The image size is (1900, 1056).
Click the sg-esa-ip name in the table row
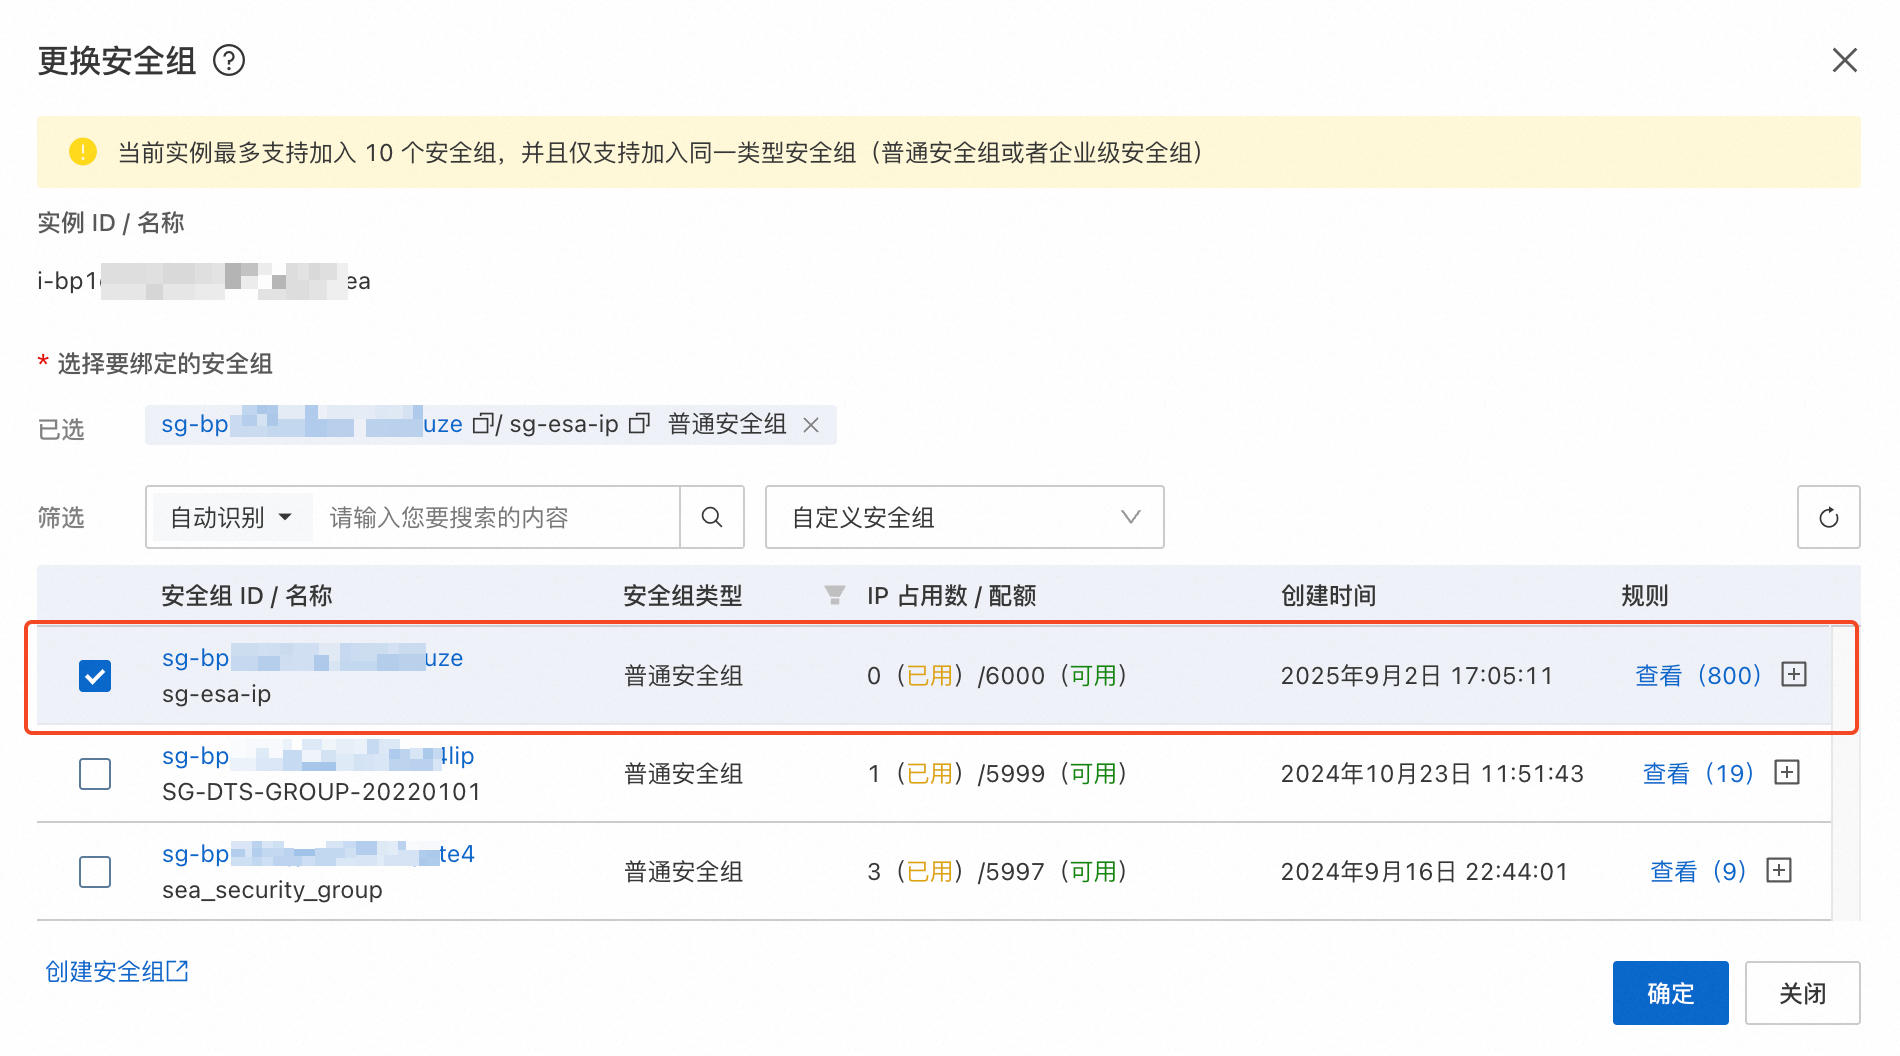coord(217,694)
